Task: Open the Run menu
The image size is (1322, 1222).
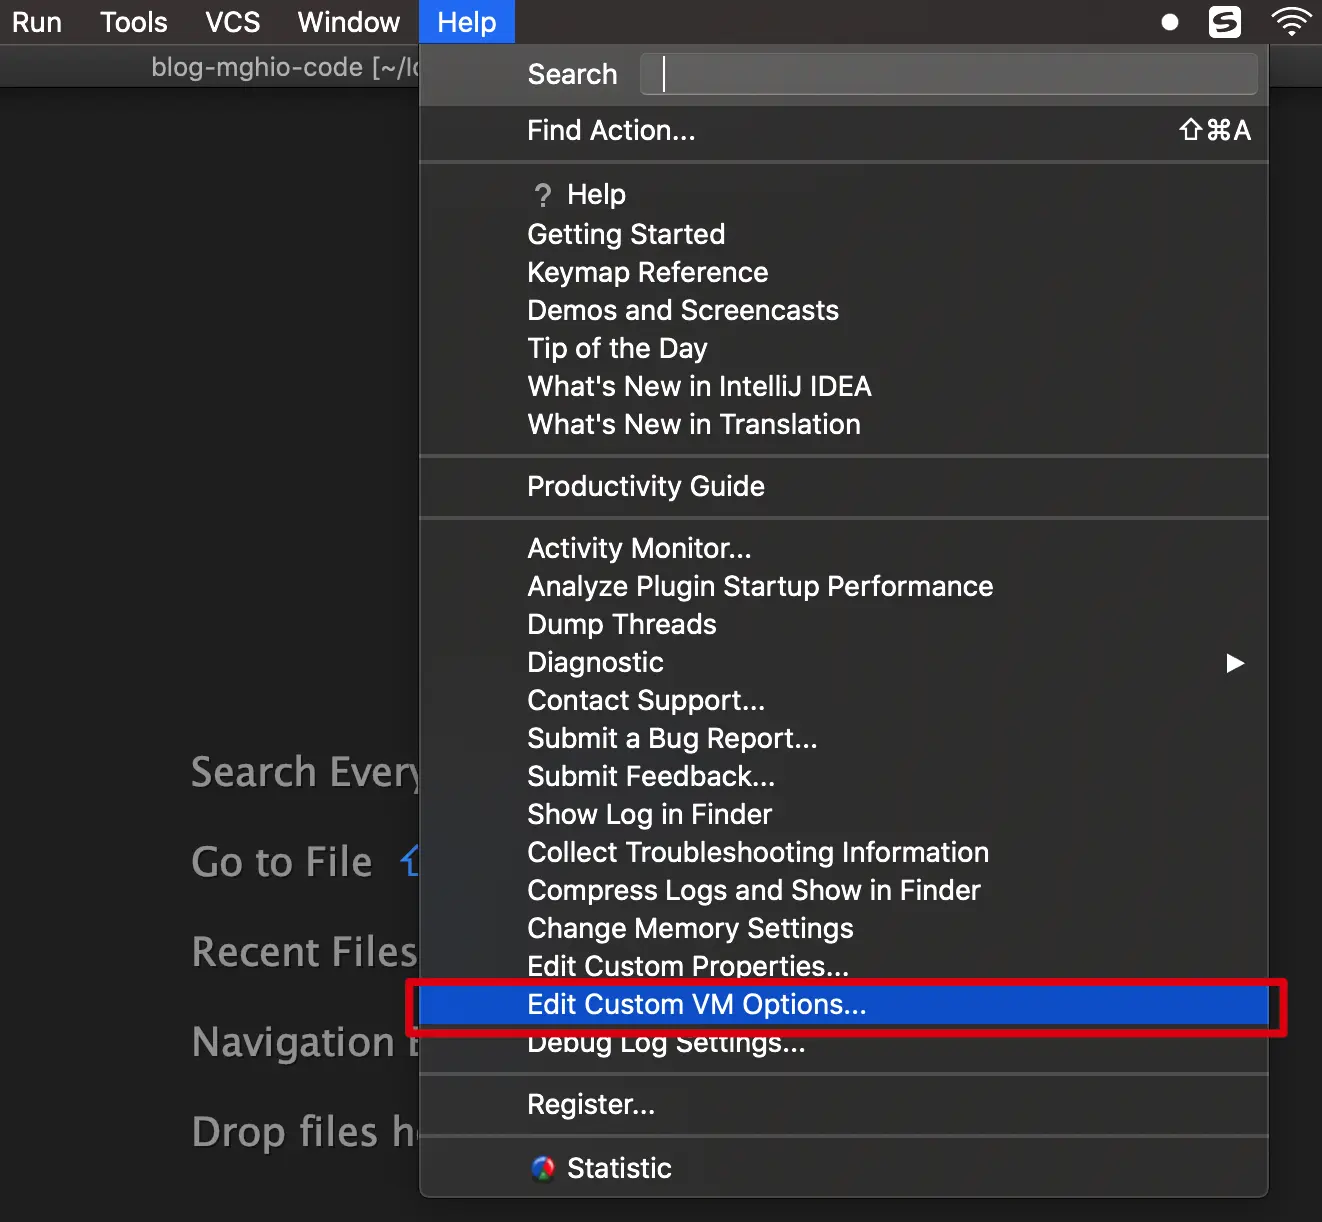Action: [x=36, y=21]
